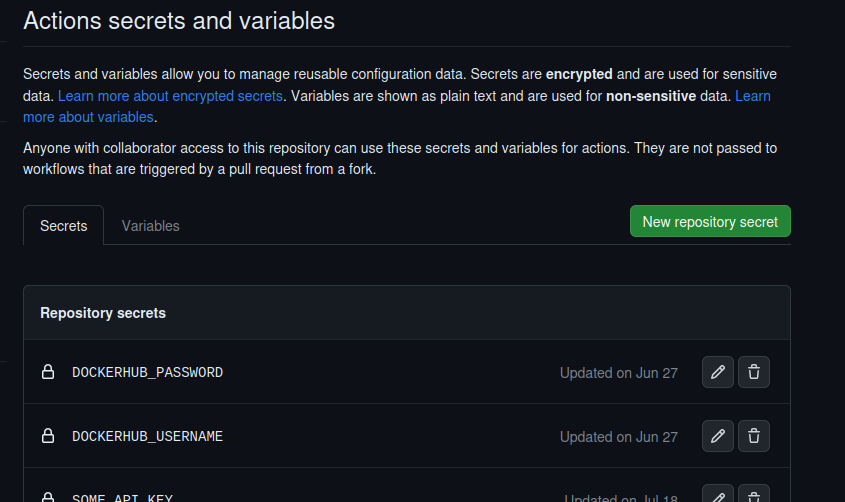This screenshot has width=845, height=502.
Task: Follow the more about variables link
Action: [88, 117]
